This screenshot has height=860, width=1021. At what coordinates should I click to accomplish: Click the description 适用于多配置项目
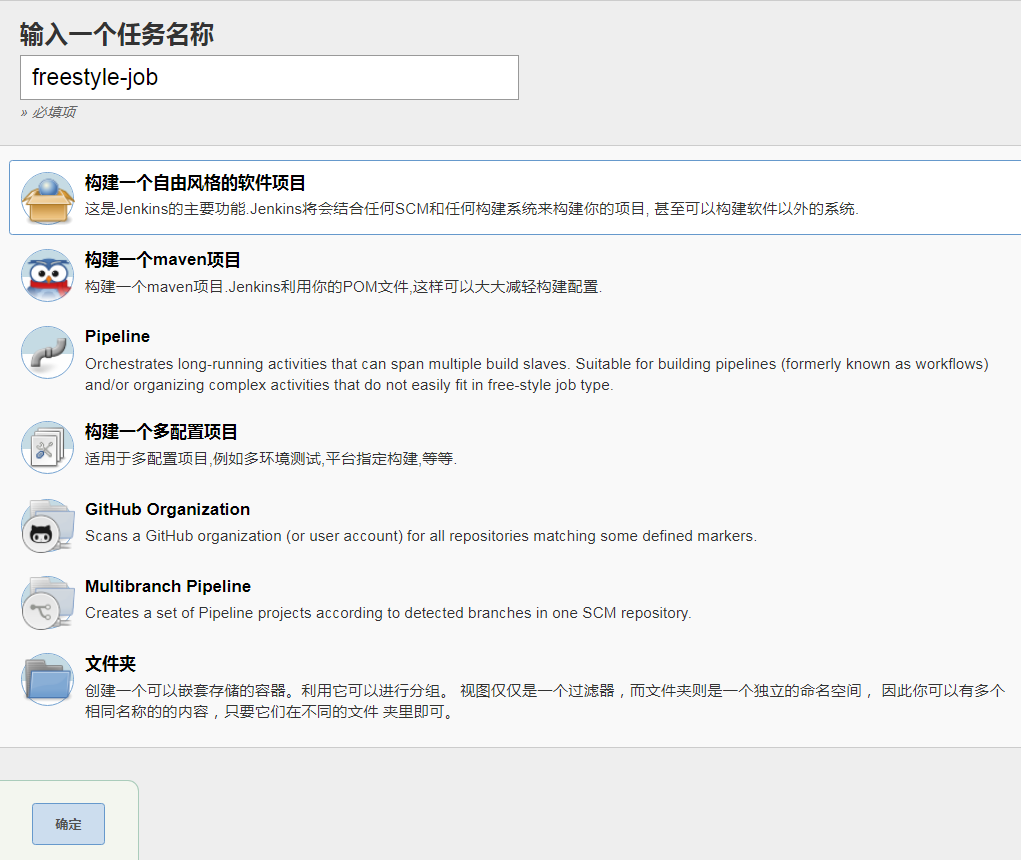pyautogui.click(x=271, y=459)
